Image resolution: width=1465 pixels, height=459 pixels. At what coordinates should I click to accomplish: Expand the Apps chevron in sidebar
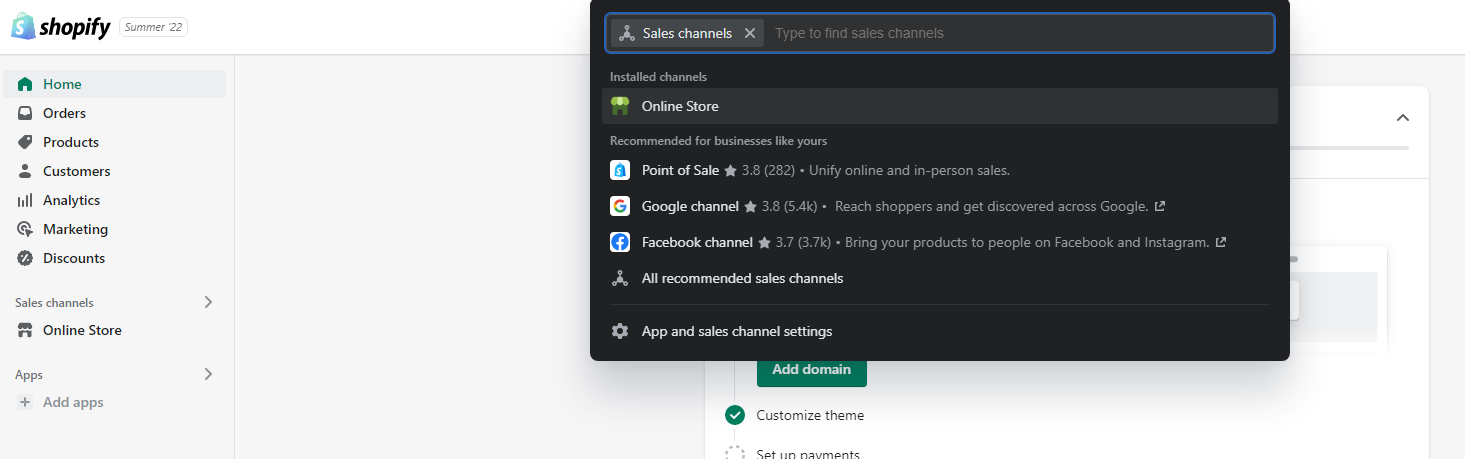(208, 374)
